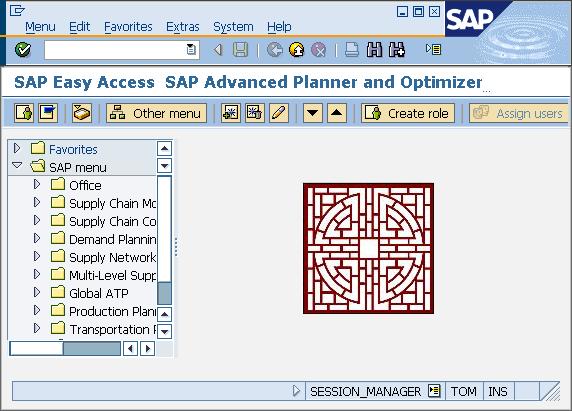Click the Create role button
The width and height of the screenshot is (572, 411).
[408, 113]
